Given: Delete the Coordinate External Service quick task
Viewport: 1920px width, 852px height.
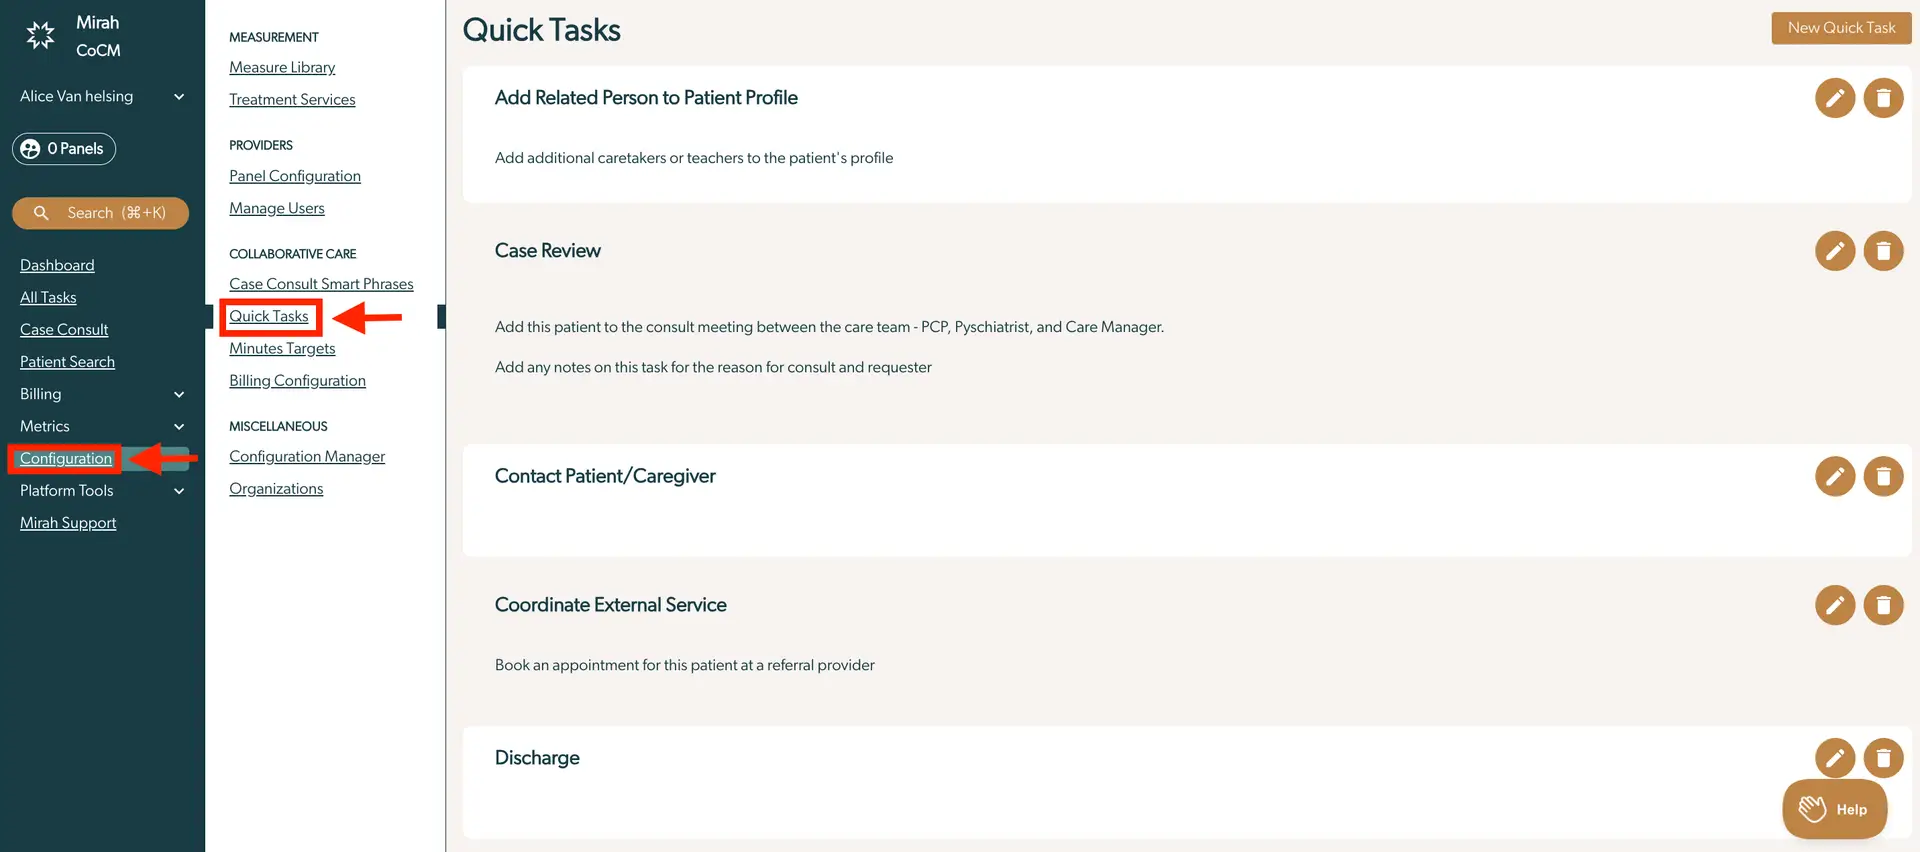Looking at the screenshot, I should [x=1883, y=605].
